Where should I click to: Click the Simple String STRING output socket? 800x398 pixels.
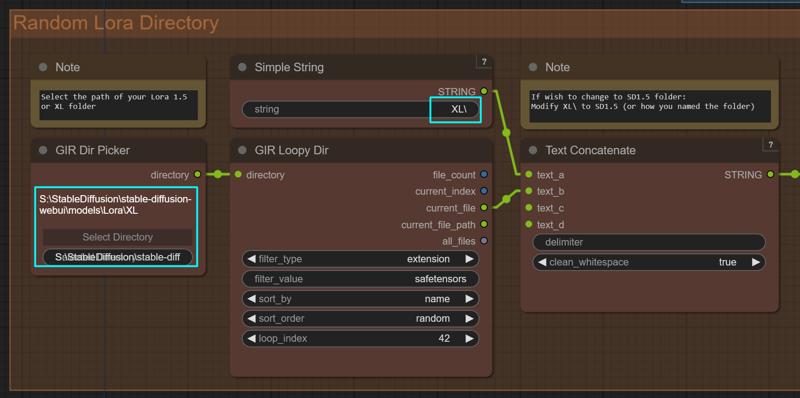[x=484, y=91]
